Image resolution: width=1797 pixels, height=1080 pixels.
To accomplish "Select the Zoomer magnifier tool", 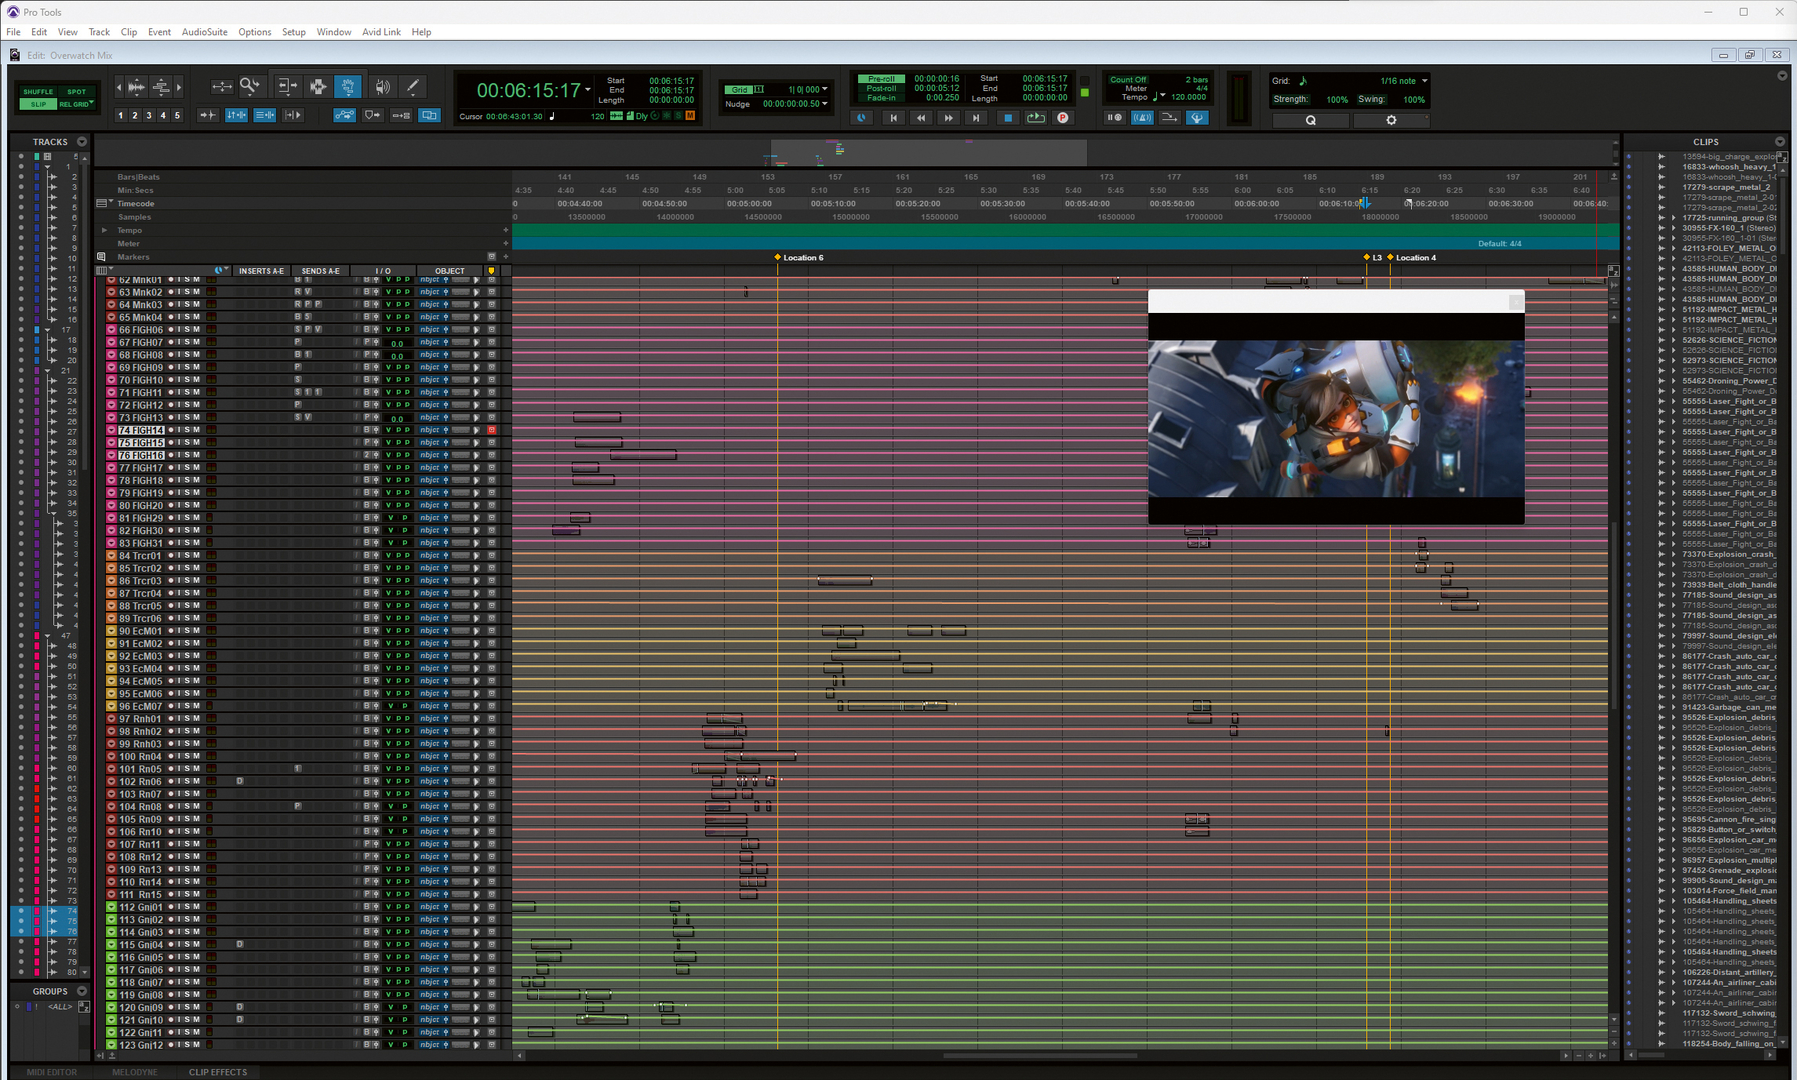I will coord(249,87).
